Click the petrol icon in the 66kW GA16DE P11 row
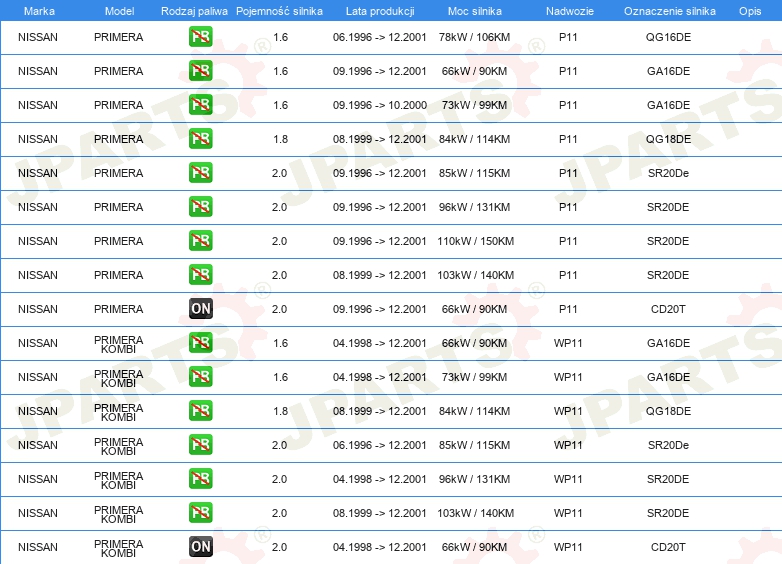The image size is (782, 564). (x=200, y=71)
